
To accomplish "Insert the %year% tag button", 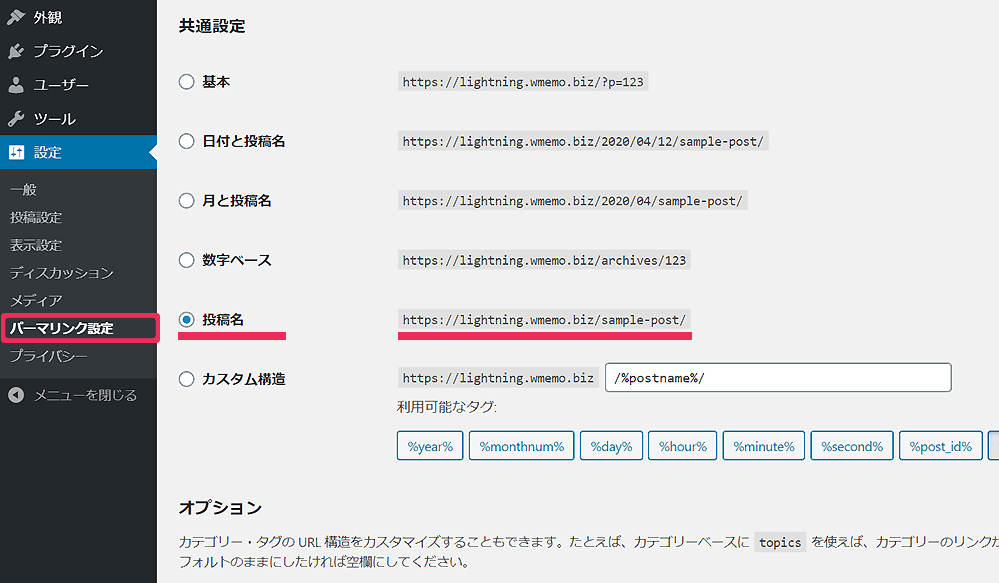I will (430, 446).
